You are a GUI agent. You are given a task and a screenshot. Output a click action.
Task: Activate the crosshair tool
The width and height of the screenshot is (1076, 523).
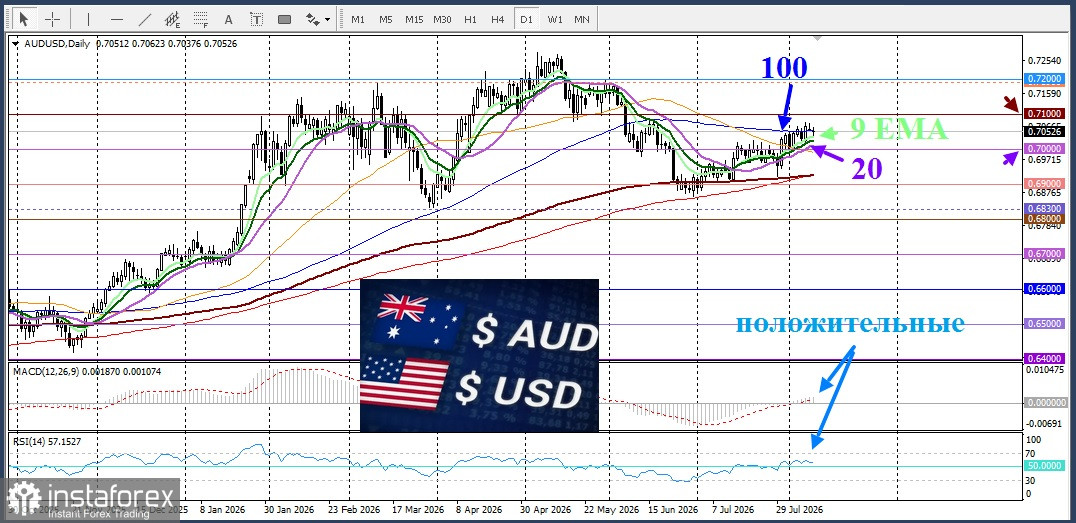pos(52,19)
